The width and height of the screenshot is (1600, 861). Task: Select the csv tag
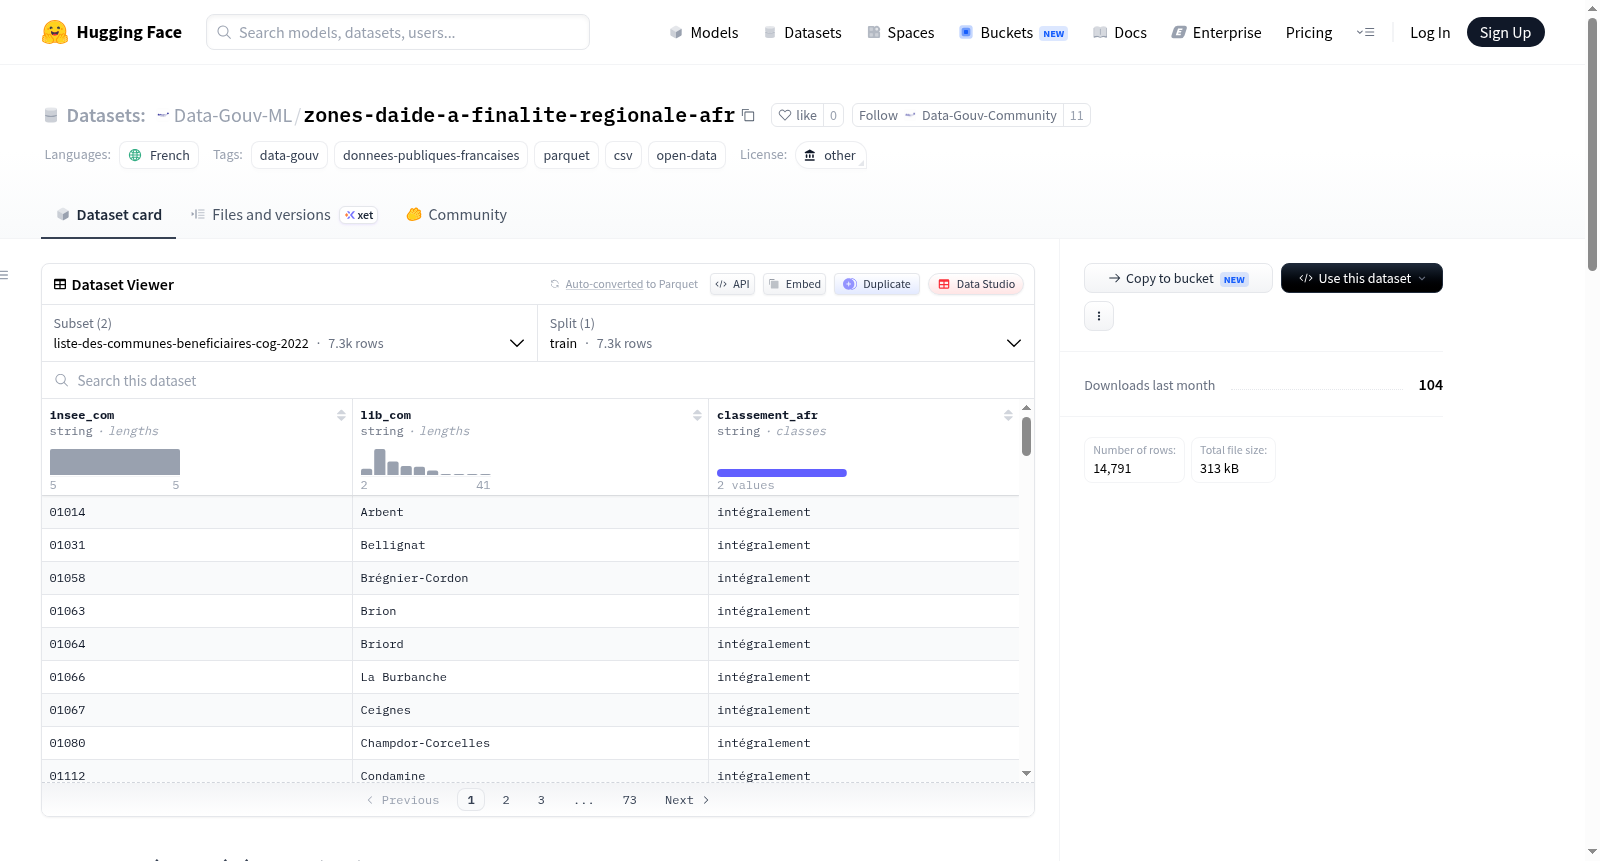[623, 155]
